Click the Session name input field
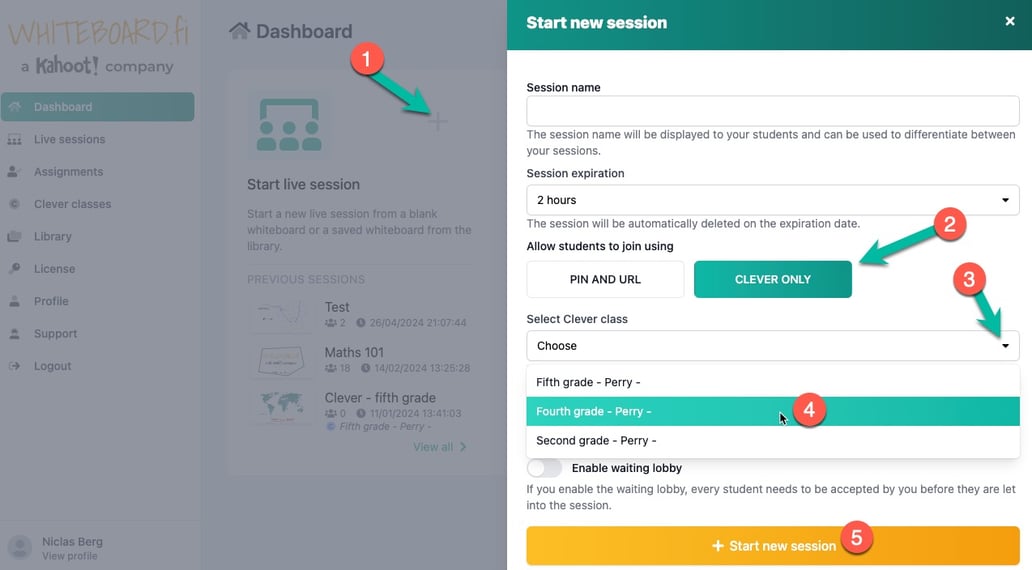The height and width of the screenshot is (570, 1032). (772, 111)
